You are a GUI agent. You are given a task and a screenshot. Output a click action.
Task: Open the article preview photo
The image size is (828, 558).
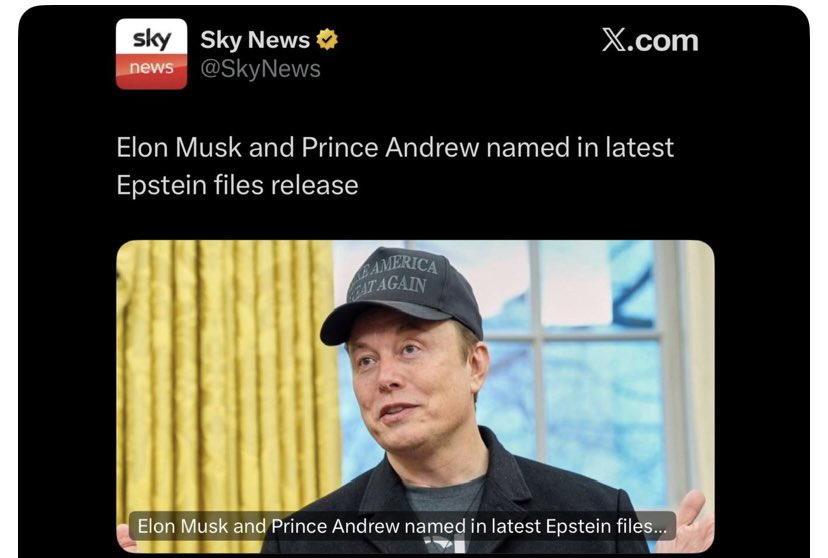[x=415, y=396]
